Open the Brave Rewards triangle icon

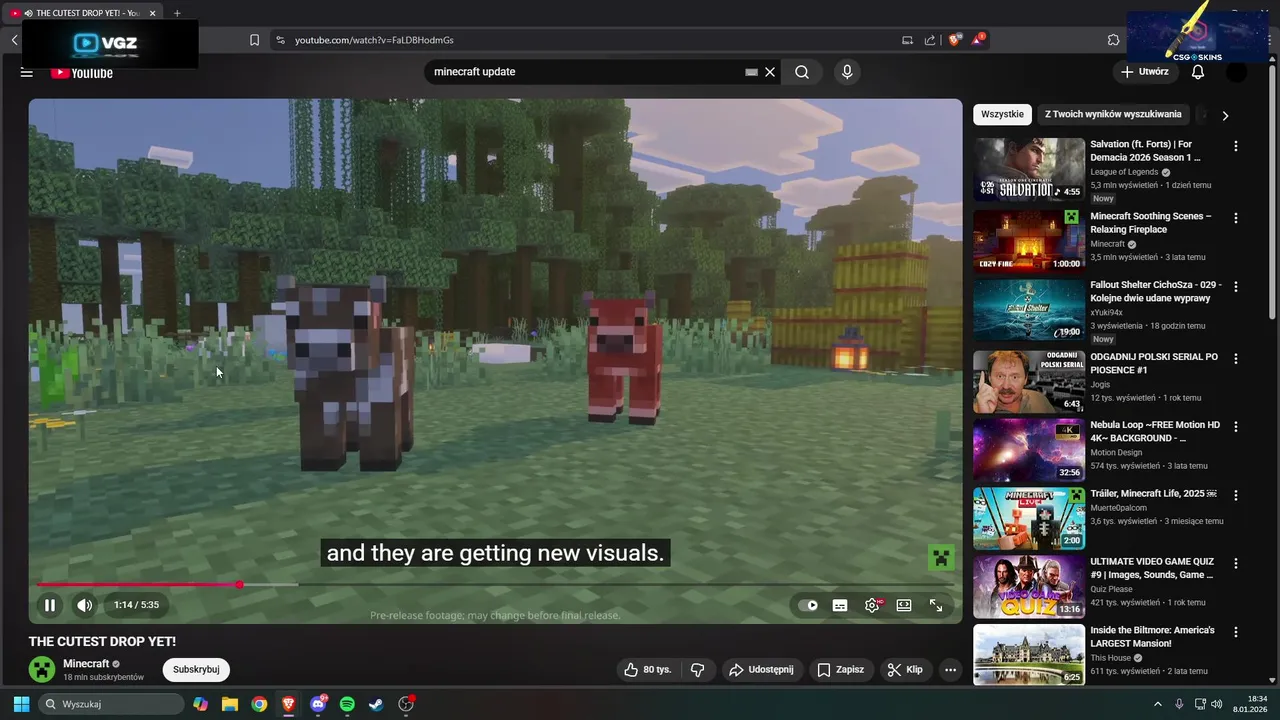click(x=978, y=40)
